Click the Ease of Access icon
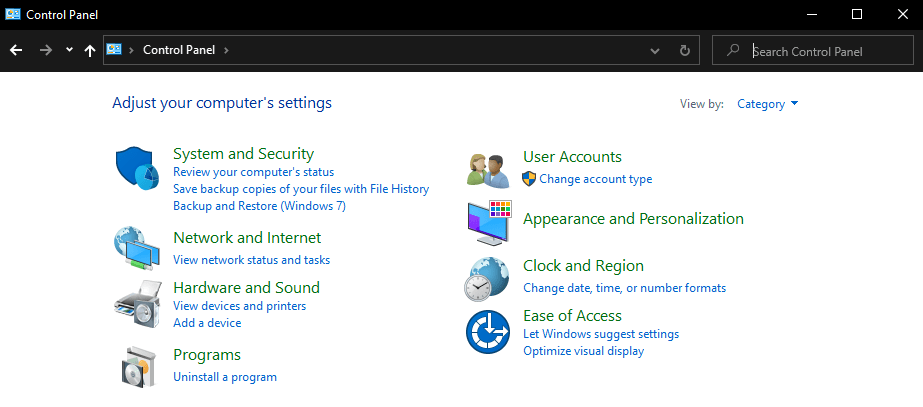The height and width of the screenshot is (407, 923). [488, 332]
